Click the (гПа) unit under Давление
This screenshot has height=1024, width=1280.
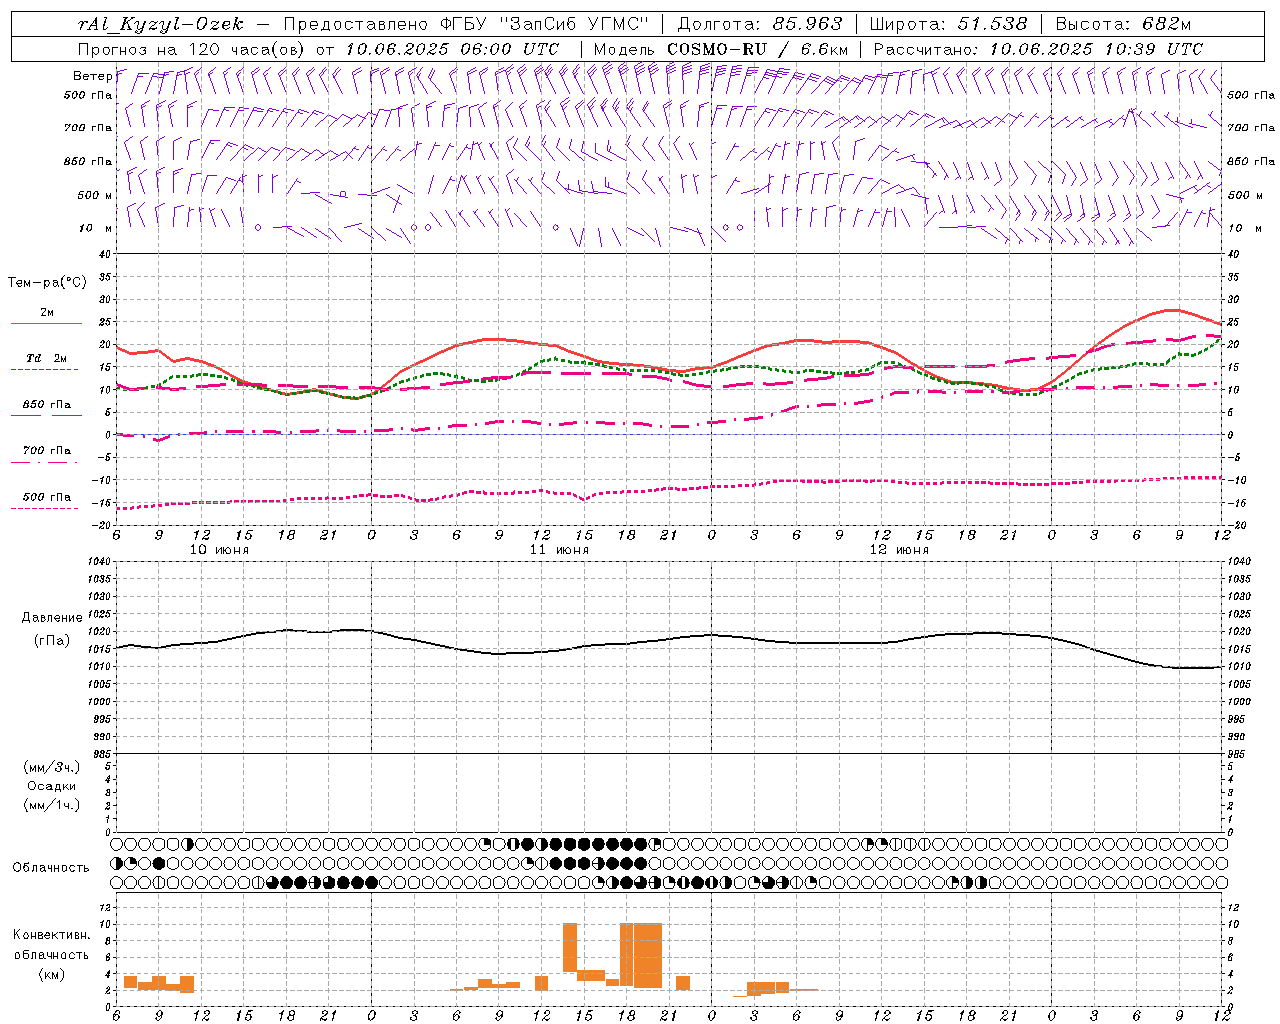tap(52, 640)
